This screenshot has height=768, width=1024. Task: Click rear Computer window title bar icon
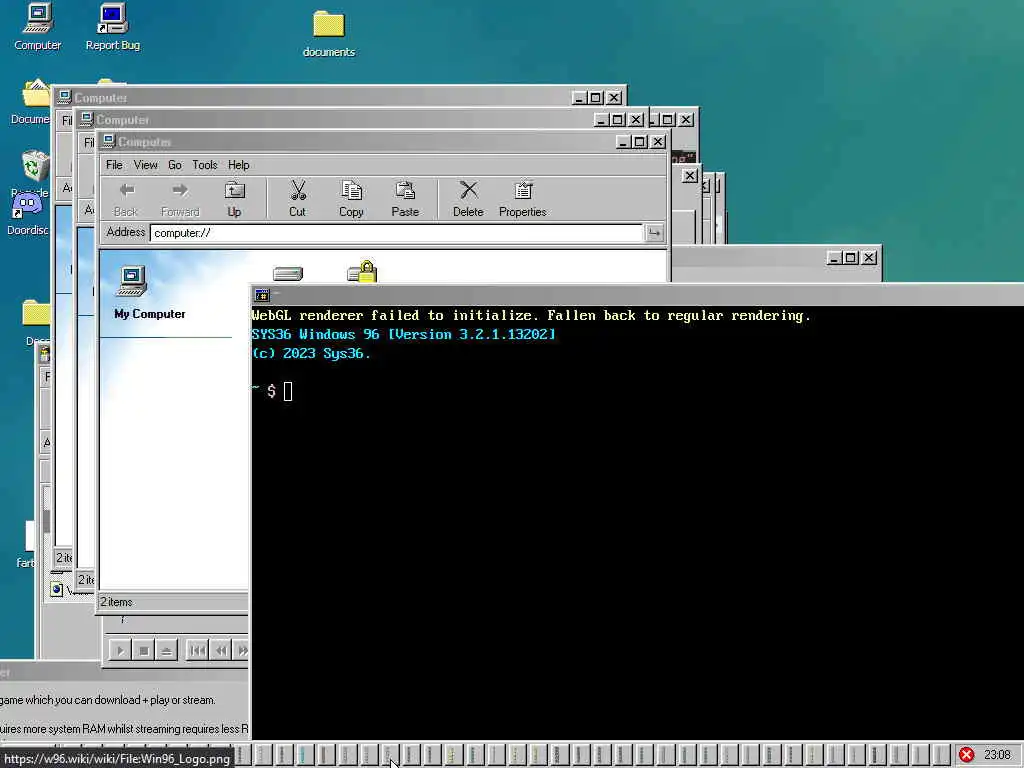64,97
